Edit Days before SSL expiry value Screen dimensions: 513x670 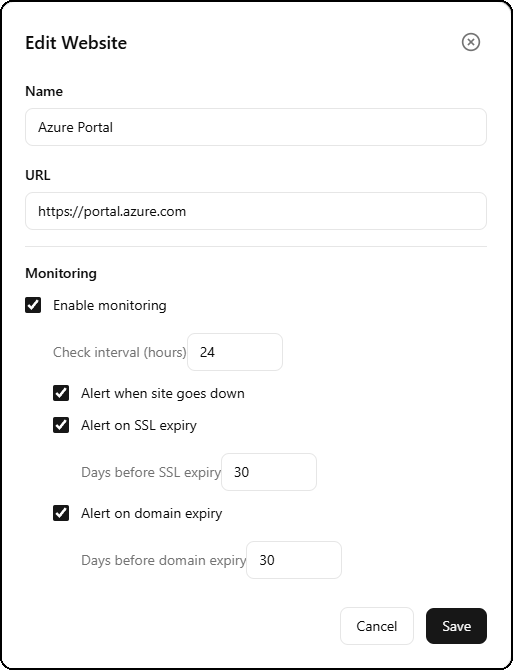pos(269,472)
